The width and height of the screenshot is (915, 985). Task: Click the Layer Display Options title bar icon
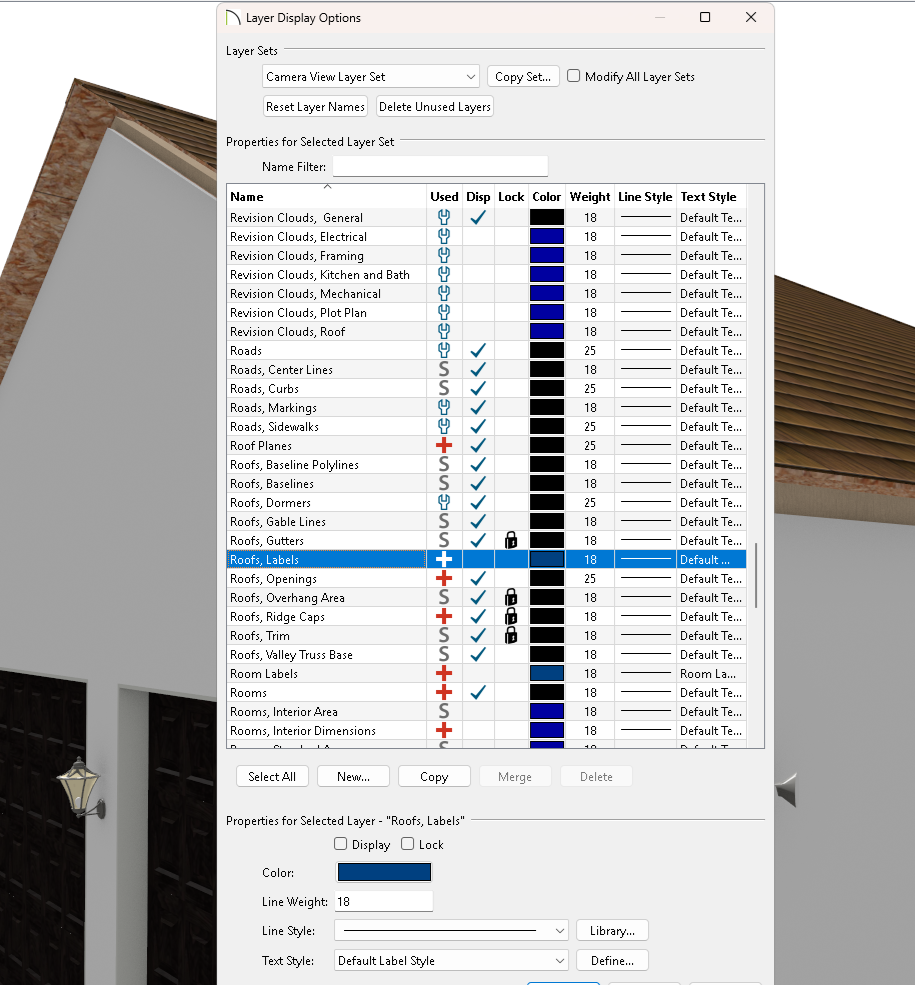pyautogui.click(x=233, y=18)
